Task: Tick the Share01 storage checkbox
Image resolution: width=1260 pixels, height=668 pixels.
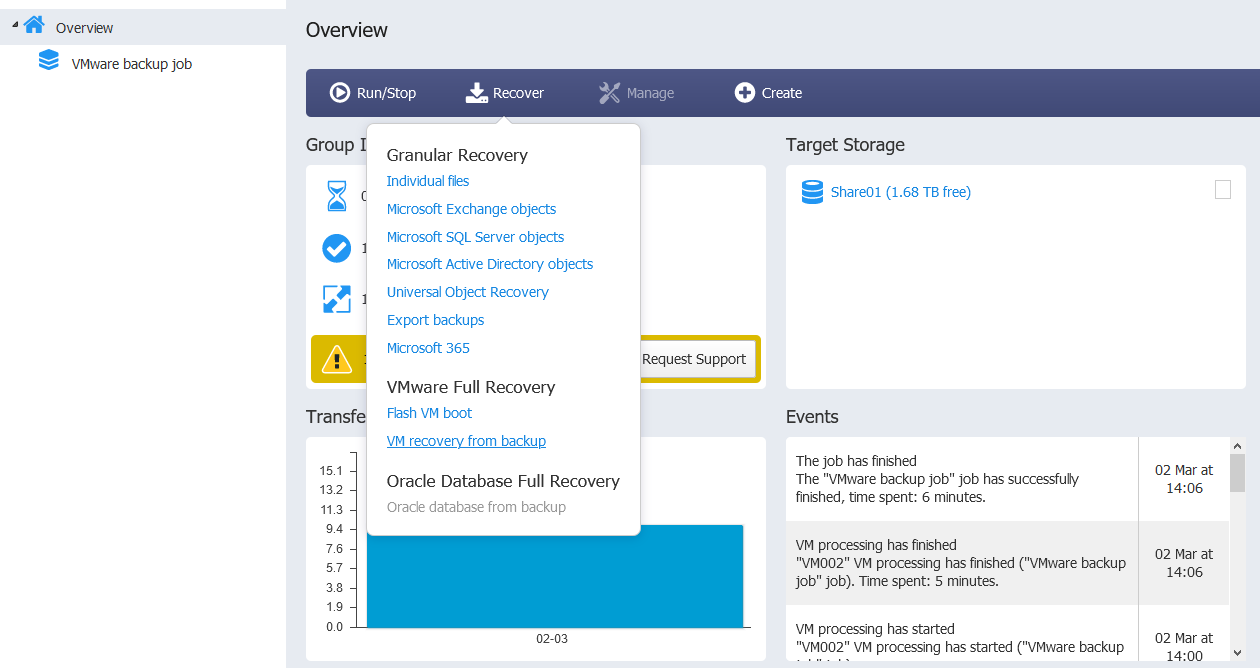Action: (x=1223, y=190)
